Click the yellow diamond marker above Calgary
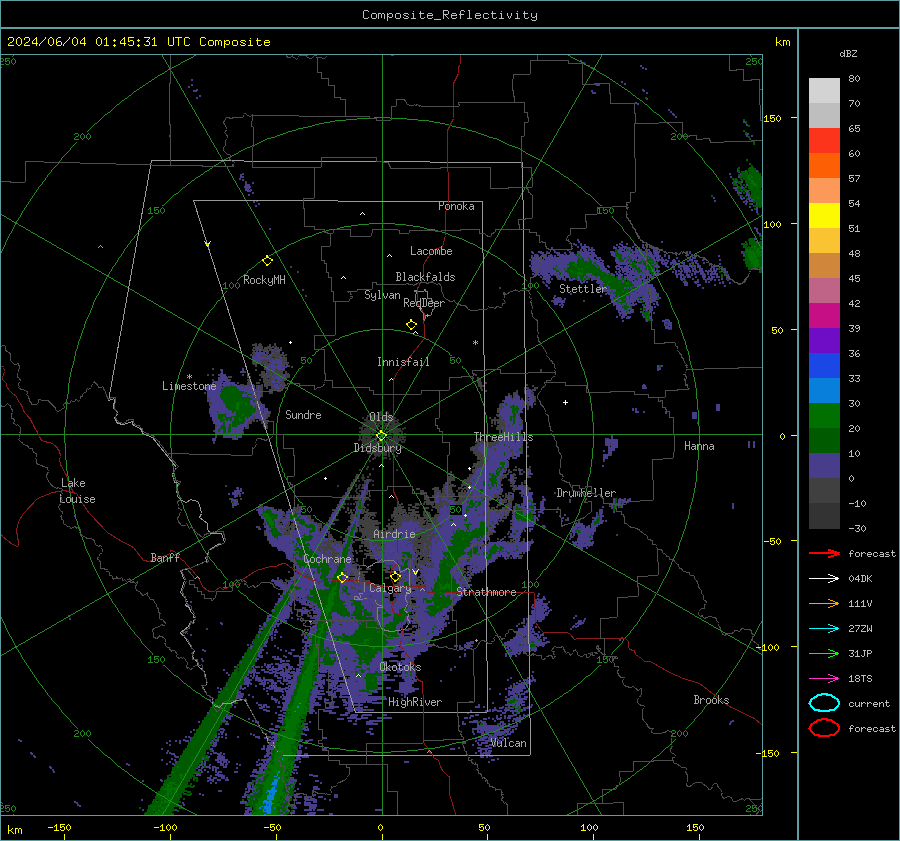900x841 pixels. [x=395, y=576]
